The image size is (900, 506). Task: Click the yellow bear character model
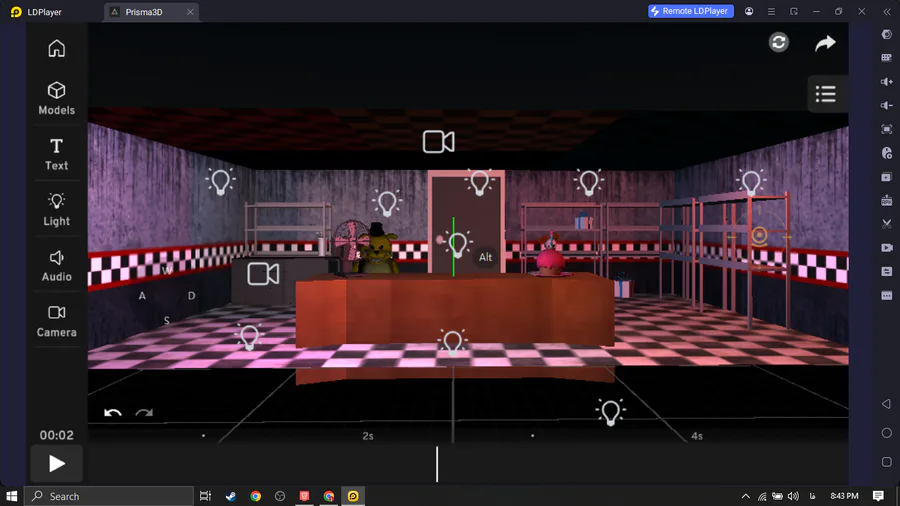[x=377, y=248]
